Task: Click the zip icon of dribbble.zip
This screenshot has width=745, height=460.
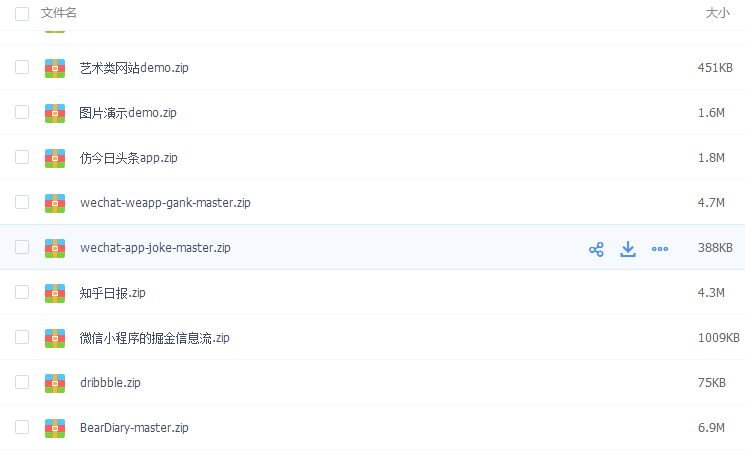Action: tap(55, 383)
